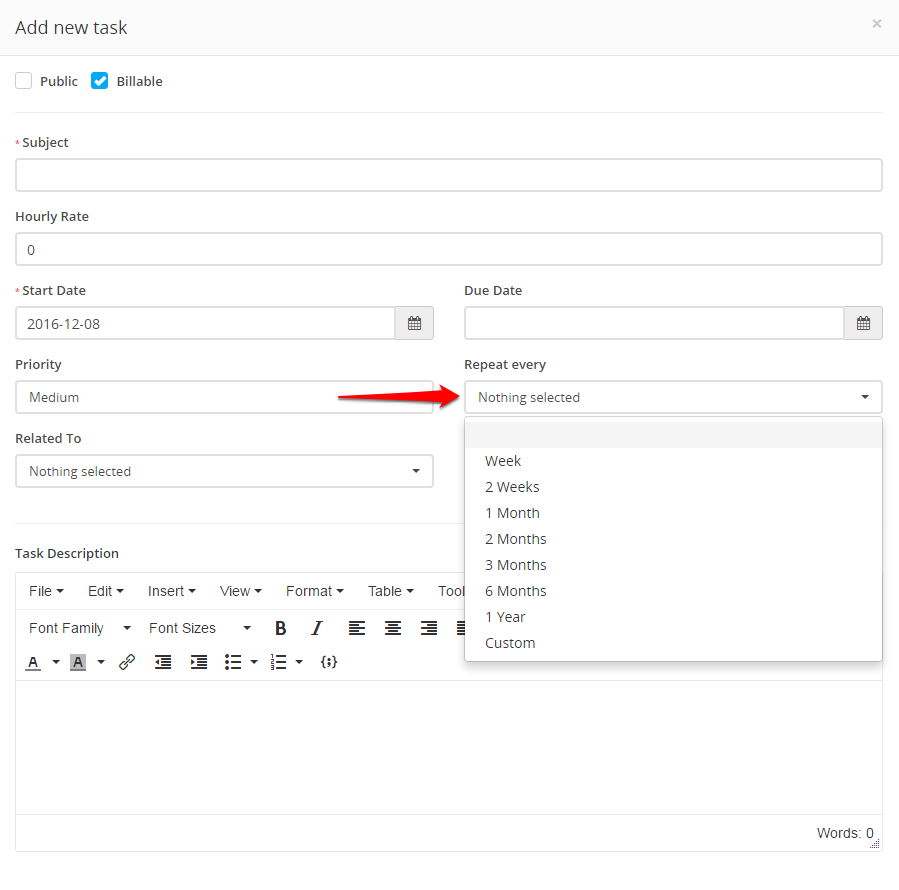Open Due Date calendar picker
Screen dimensions: 899x890
click(x=863, y=323)
